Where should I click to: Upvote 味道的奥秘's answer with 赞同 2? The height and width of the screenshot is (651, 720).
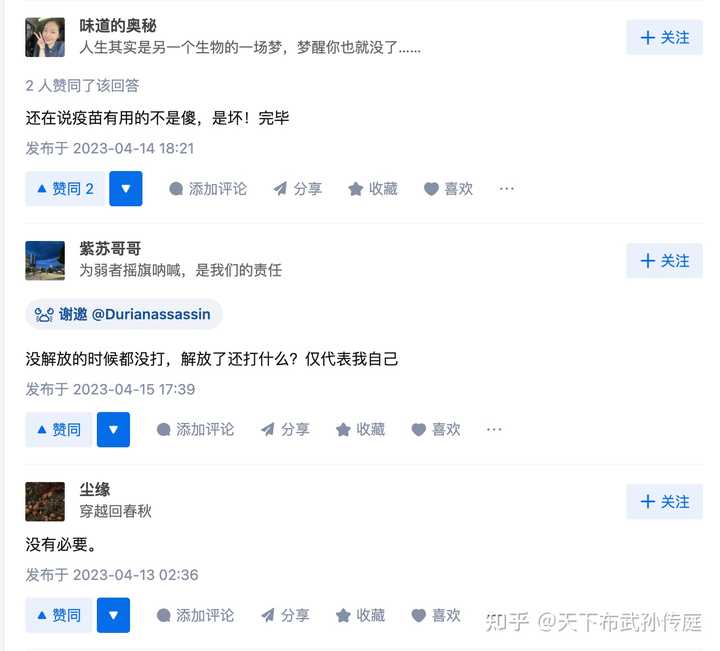pyautogui.click(x=65, y=189)
